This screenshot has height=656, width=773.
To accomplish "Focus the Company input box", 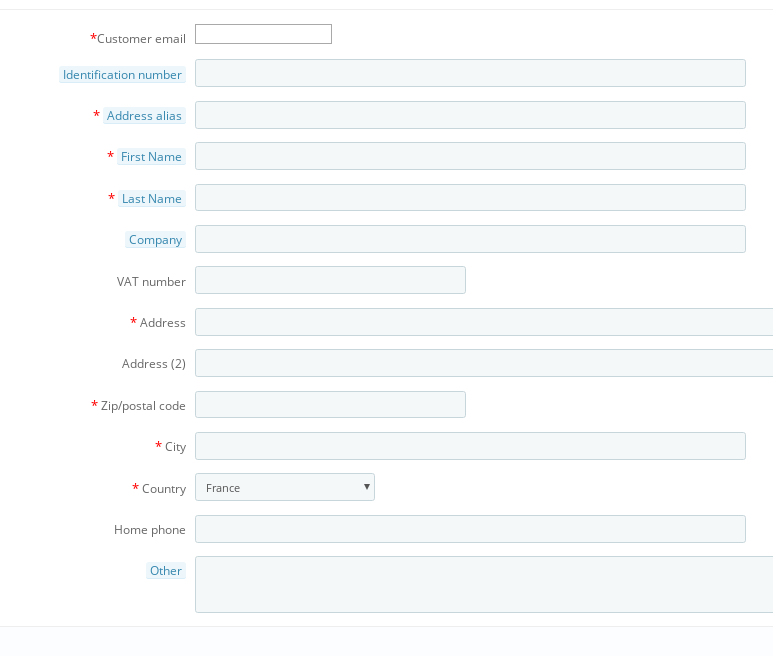I will tap(470, 239).
